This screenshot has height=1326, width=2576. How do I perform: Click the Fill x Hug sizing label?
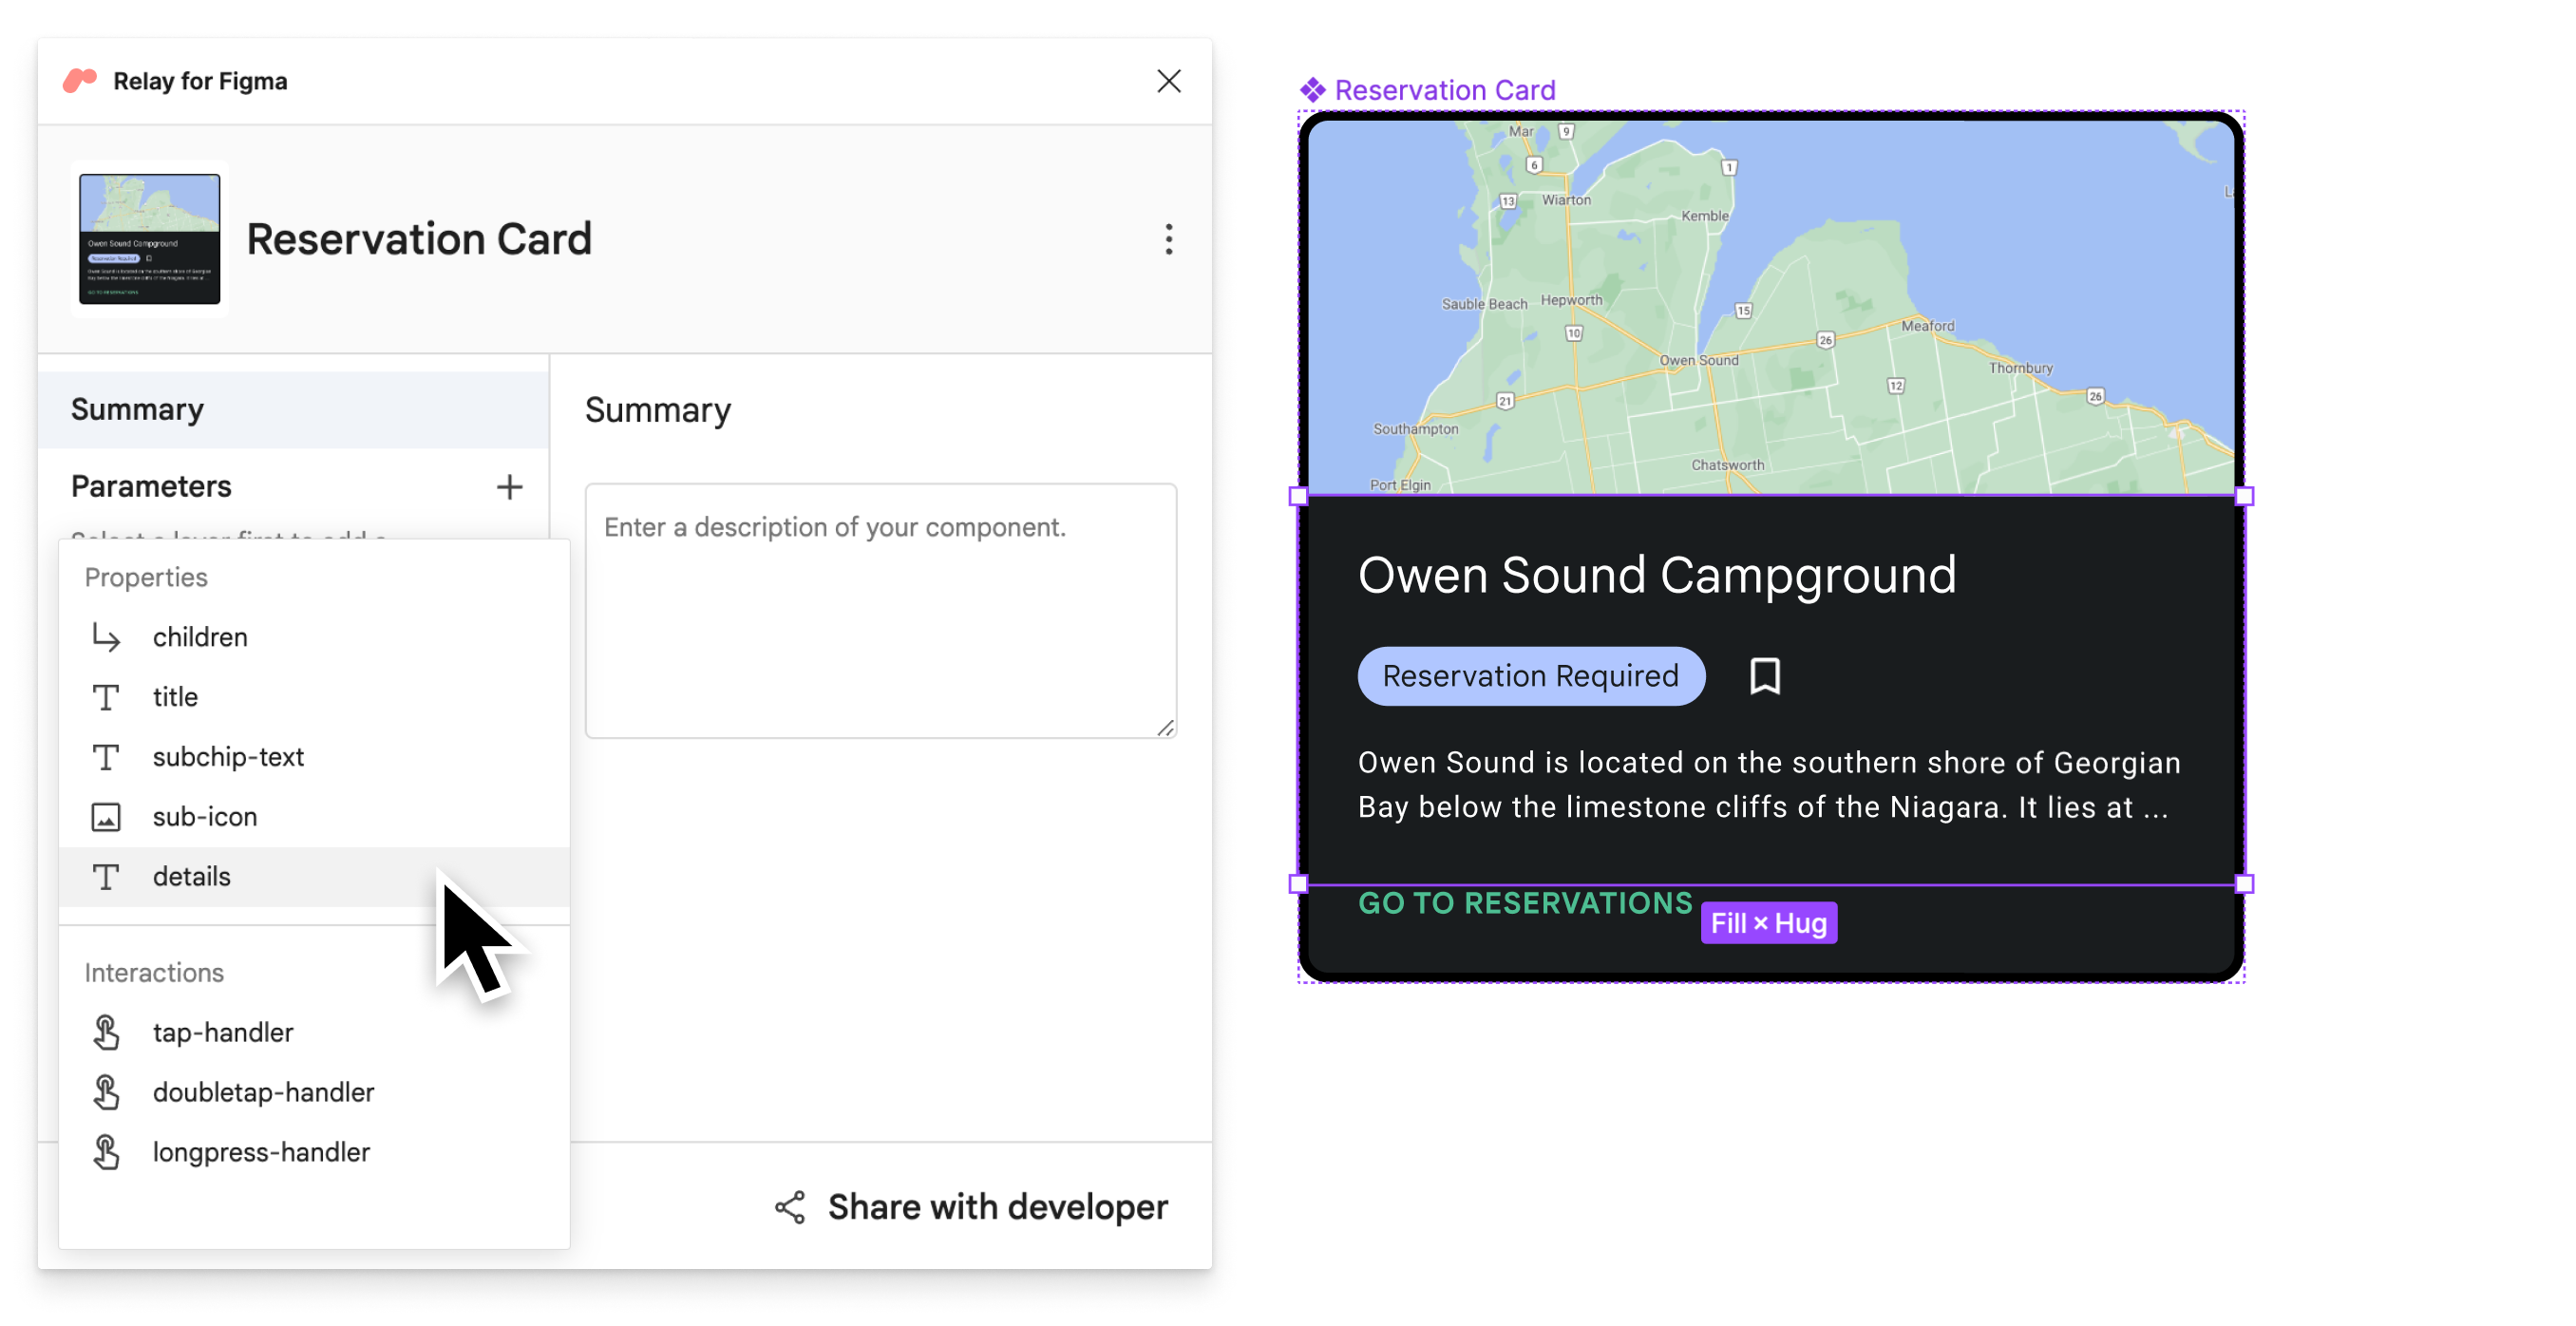point(1770,923)
